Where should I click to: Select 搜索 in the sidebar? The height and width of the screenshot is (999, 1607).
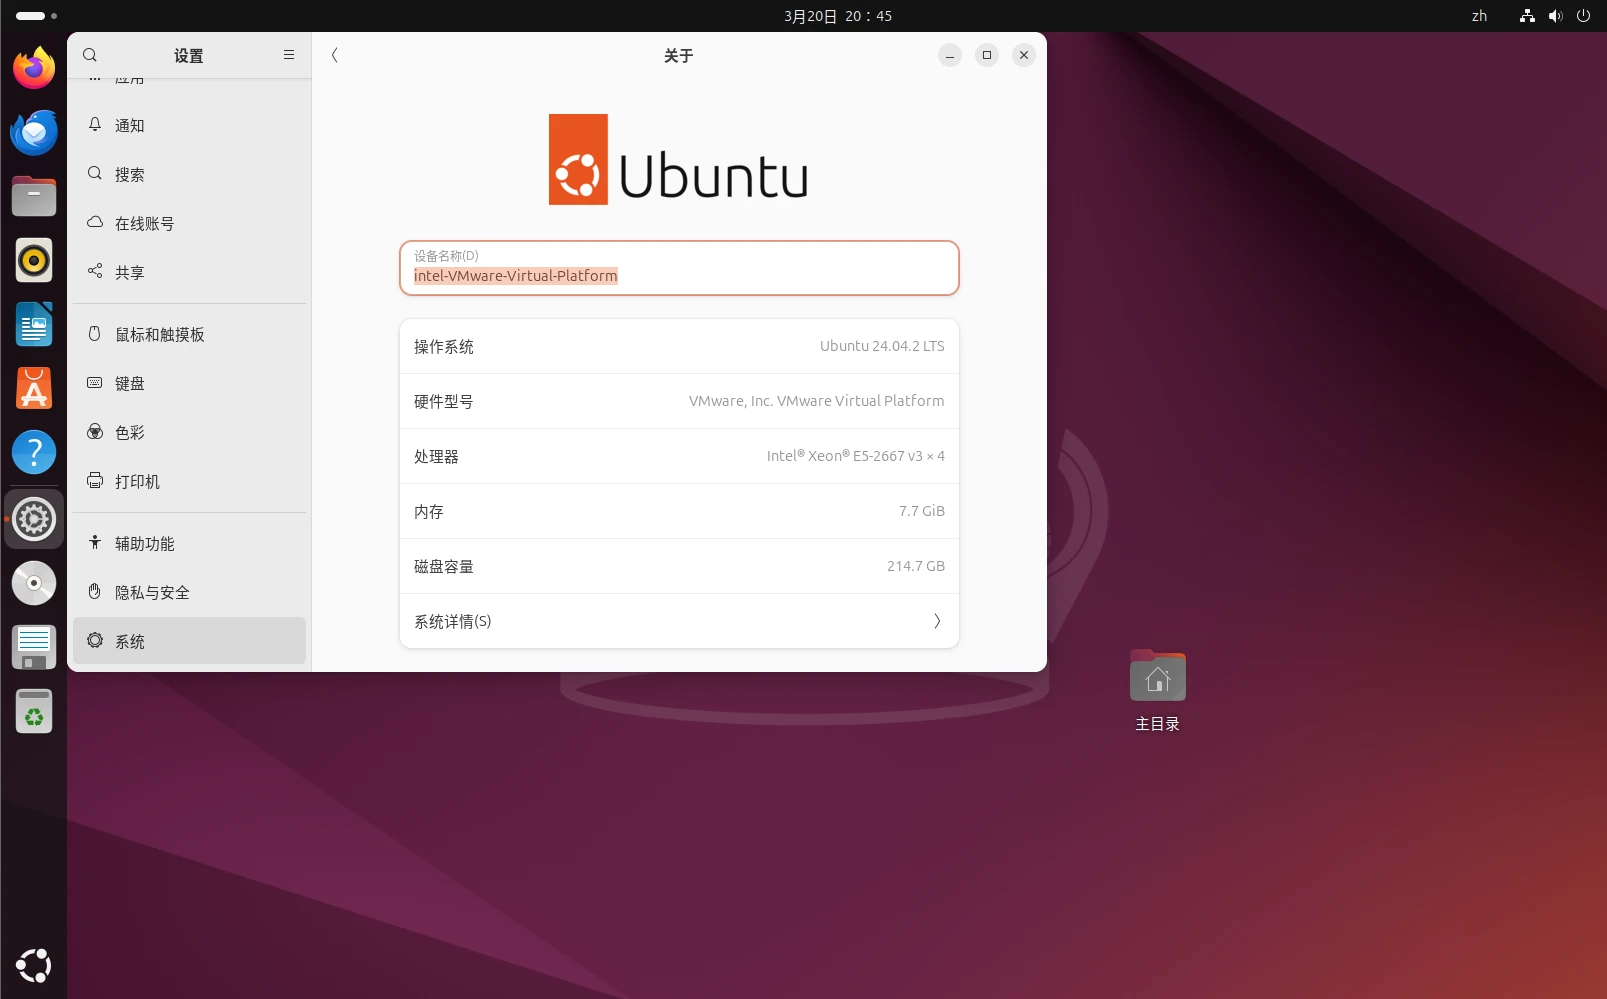pyautogui.click(x=189, y=174)
